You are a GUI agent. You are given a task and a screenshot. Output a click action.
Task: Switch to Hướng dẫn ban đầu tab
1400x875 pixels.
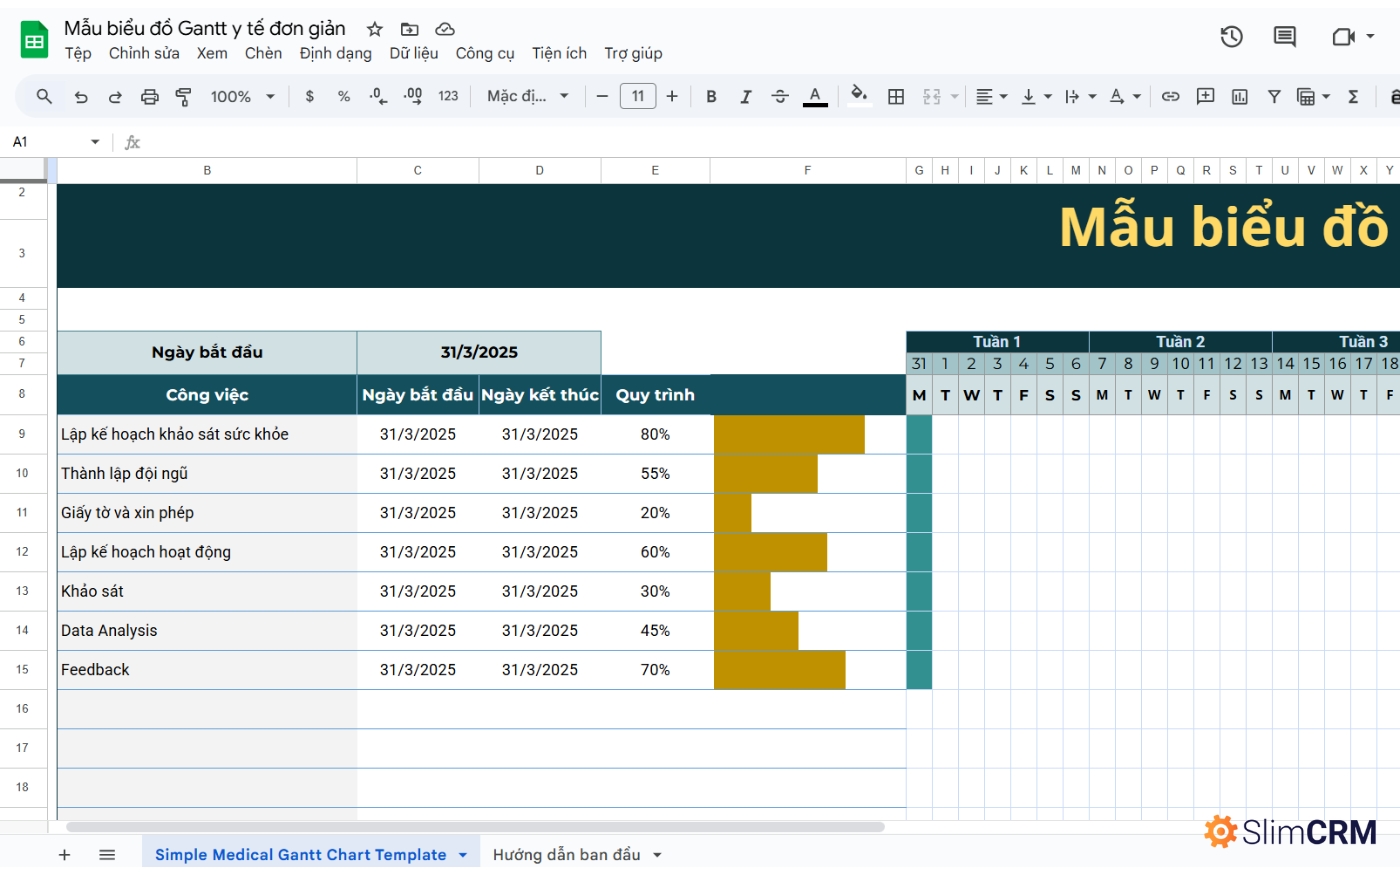coord(566,855)
